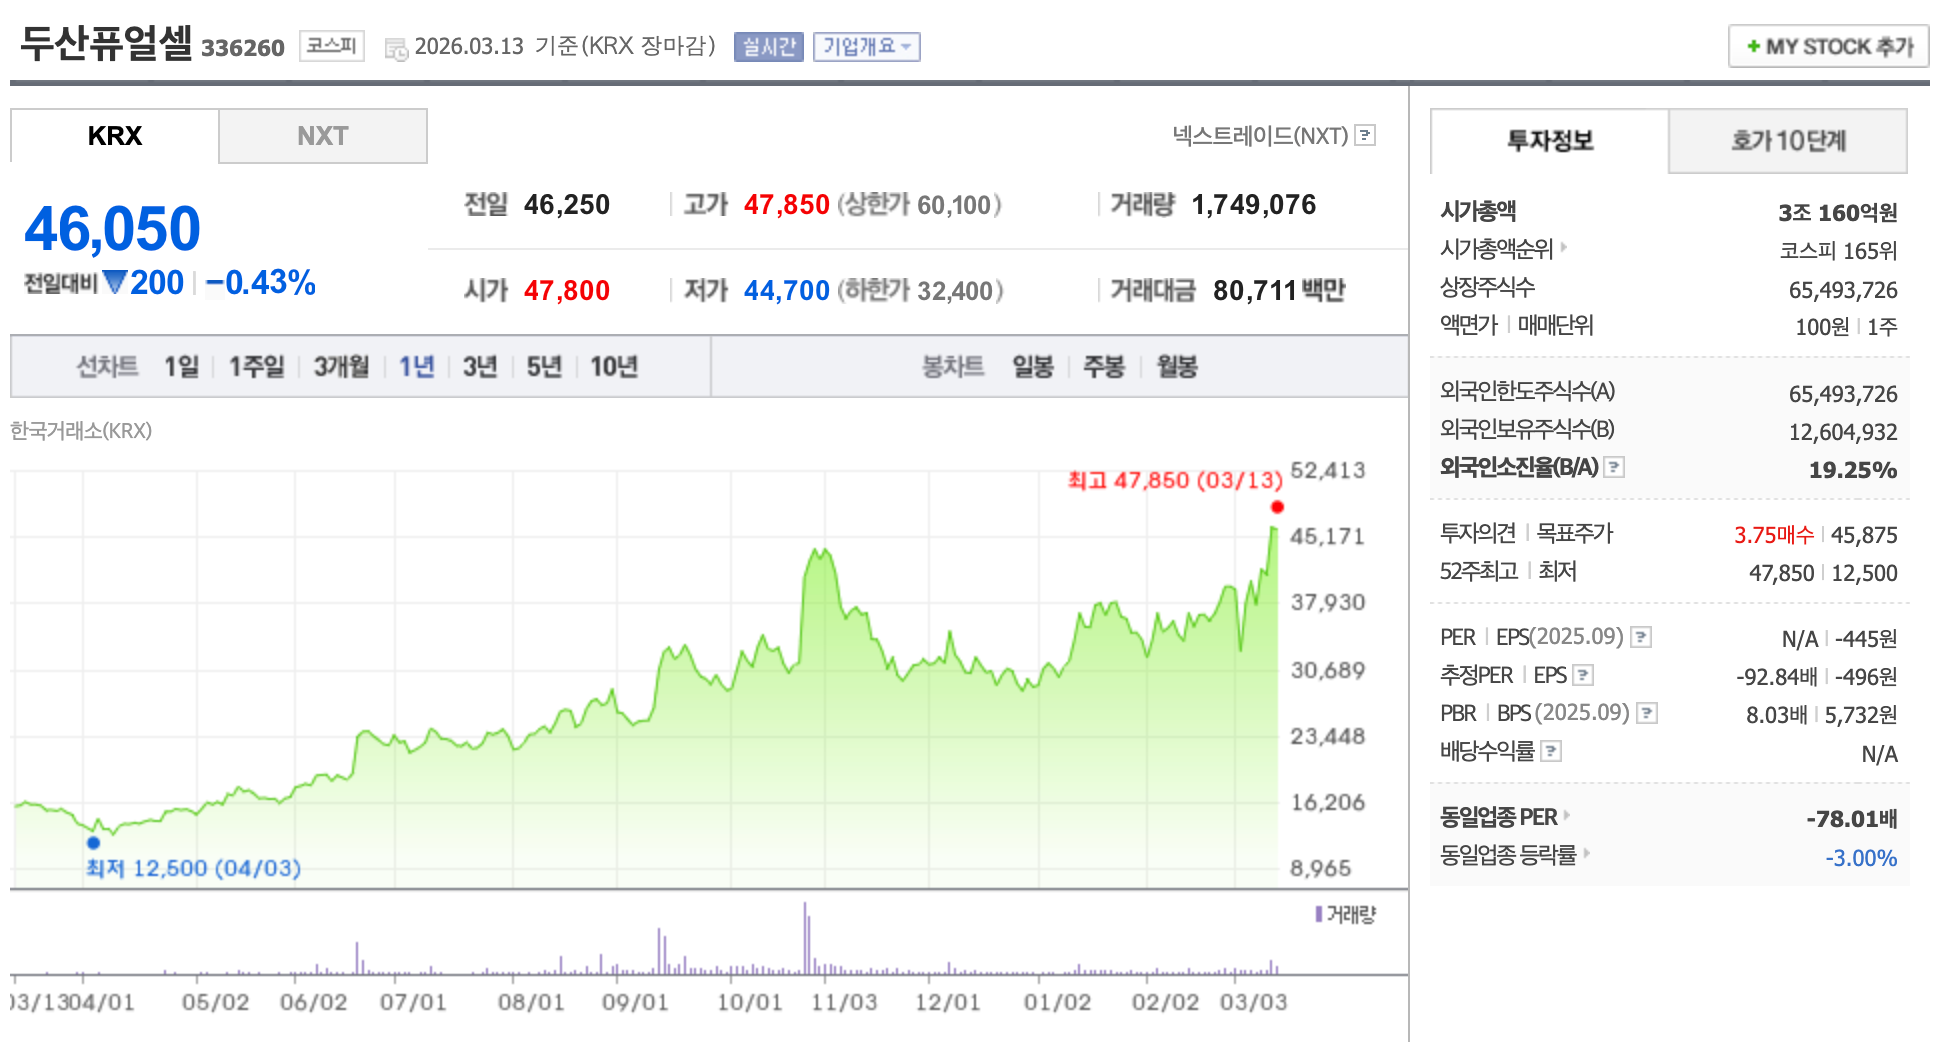The image size is (1958, 1042).
Task: Select the 1일 line chart period
Action: pos(182,367)
